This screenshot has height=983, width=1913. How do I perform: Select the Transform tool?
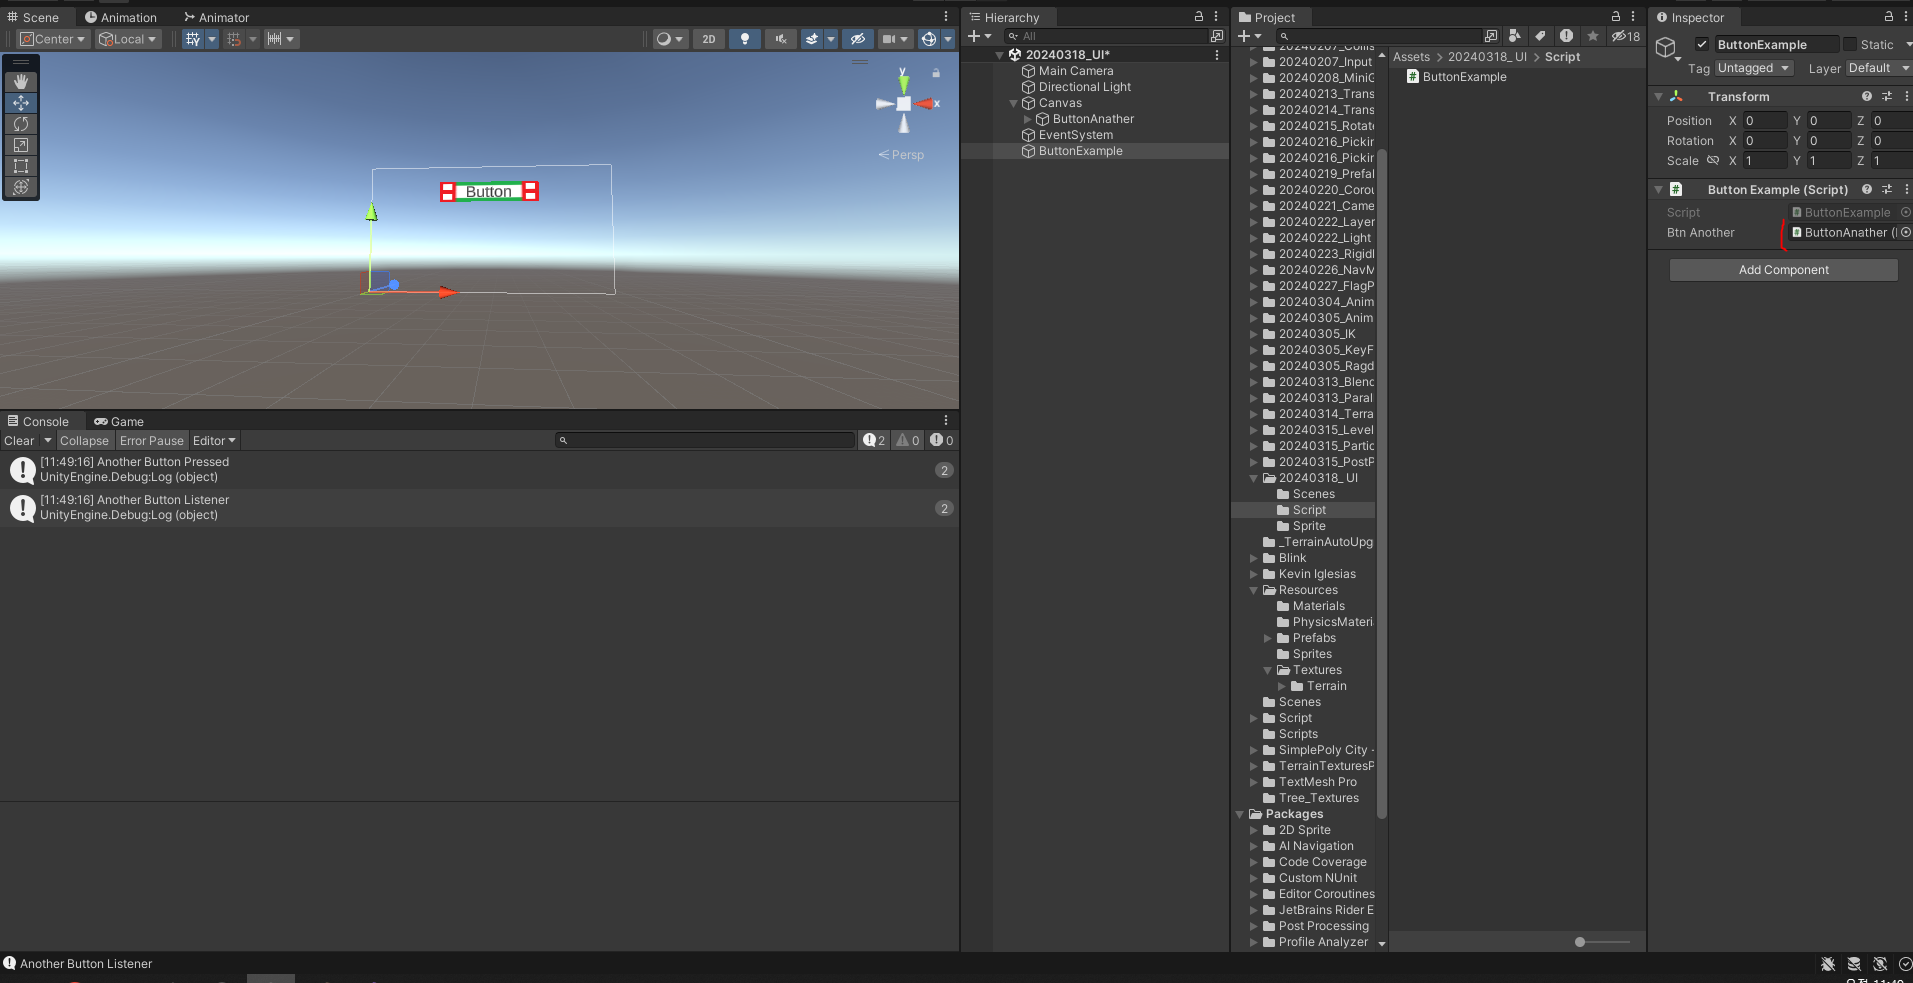point(21,187)
